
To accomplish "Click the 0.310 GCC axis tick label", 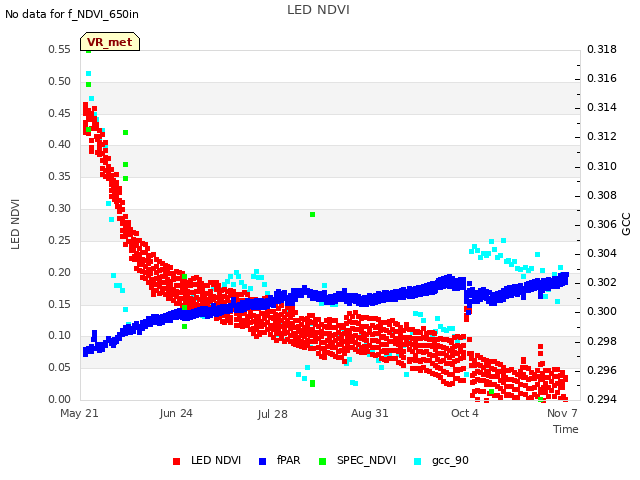I will point(602,167).
